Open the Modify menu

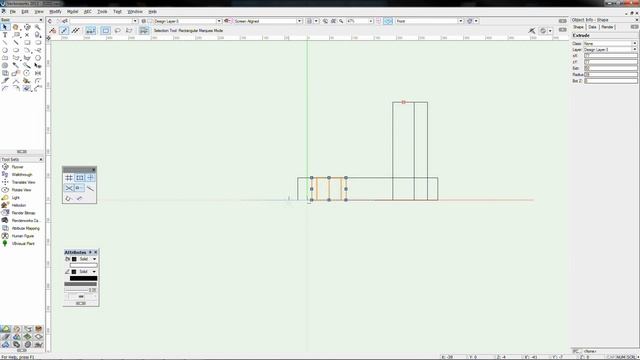point(55,12)
